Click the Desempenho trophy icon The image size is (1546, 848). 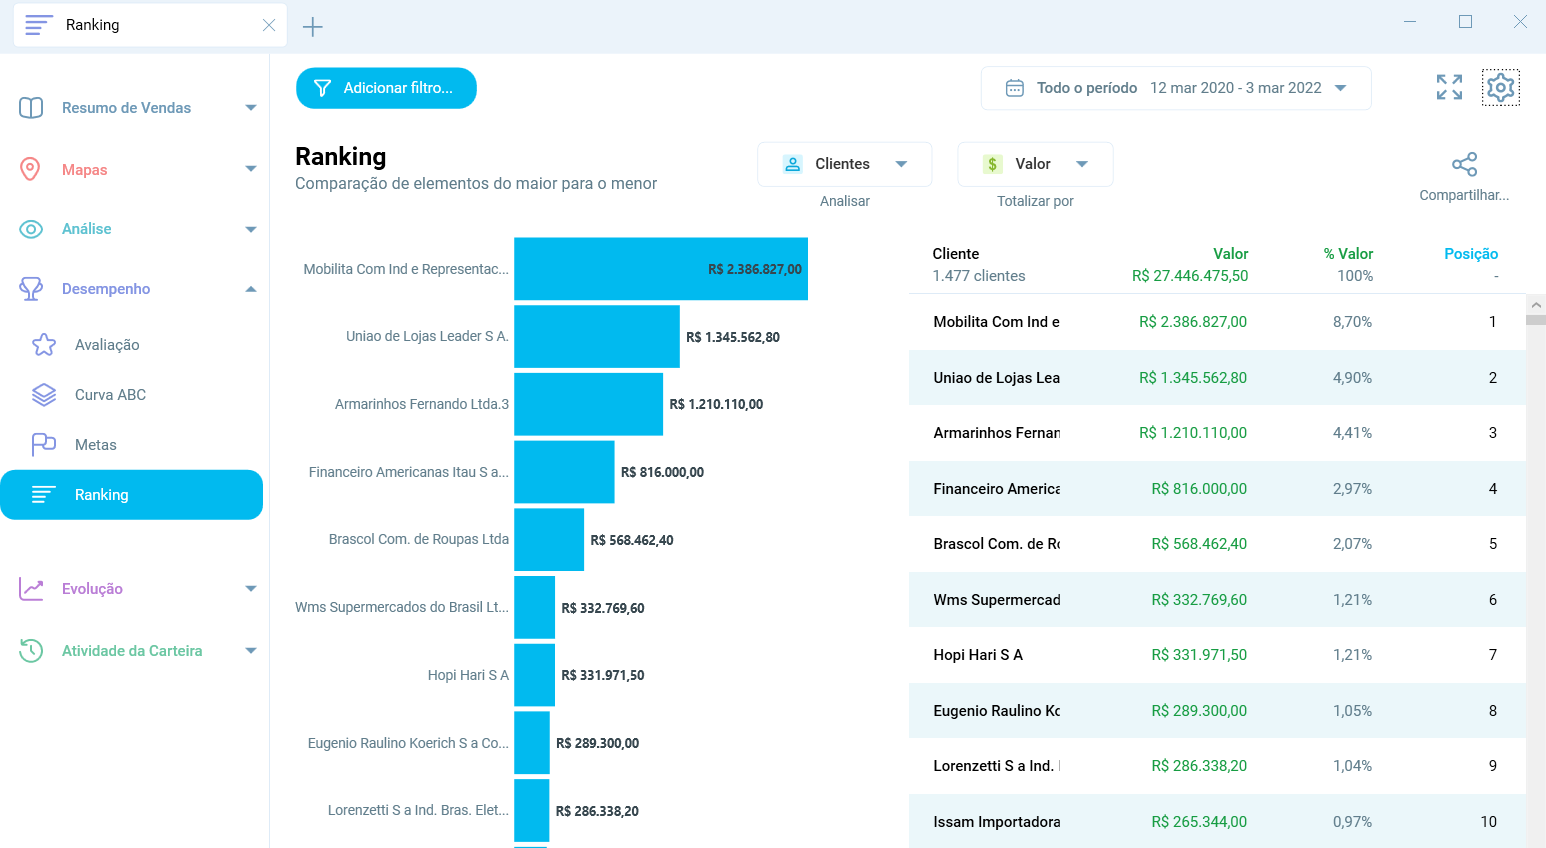click(x=31, y=289)
